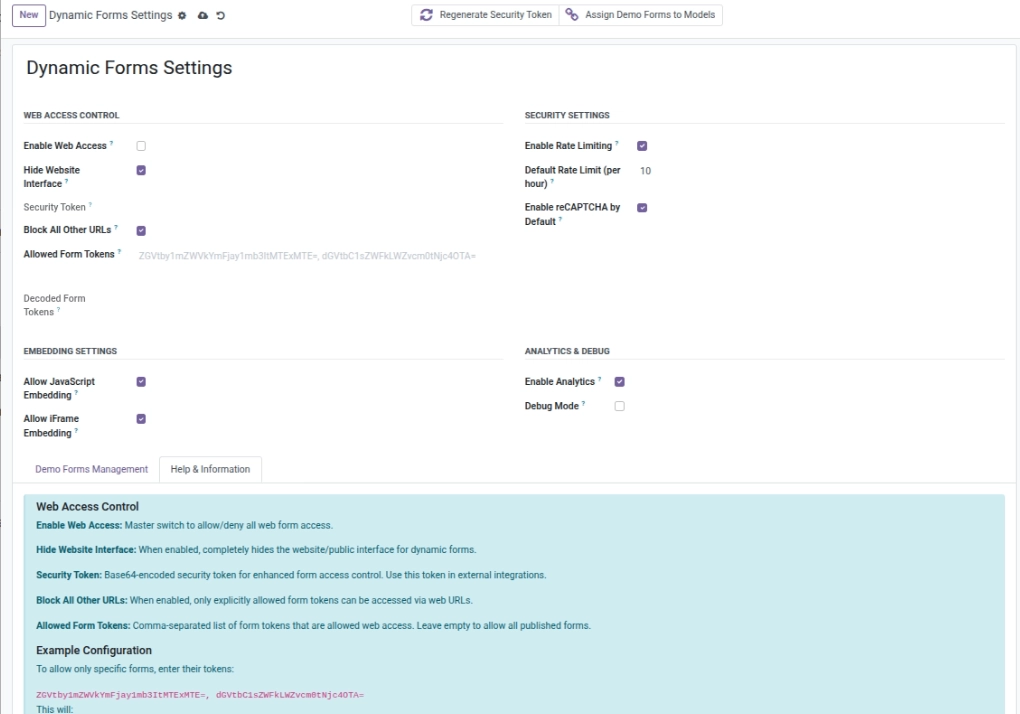Click the Regenerate Security Token refresh icon
The image size is (1020, 714).
tap(426, 15)
